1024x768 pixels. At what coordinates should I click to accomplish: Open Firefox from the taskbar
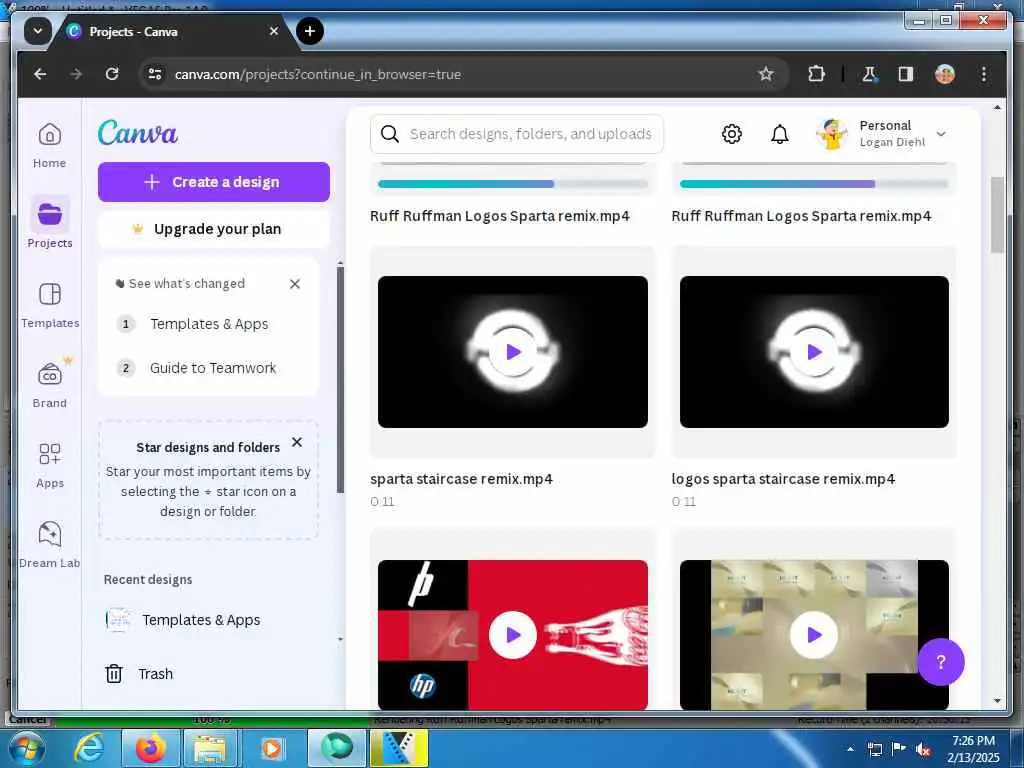(150, 748)
